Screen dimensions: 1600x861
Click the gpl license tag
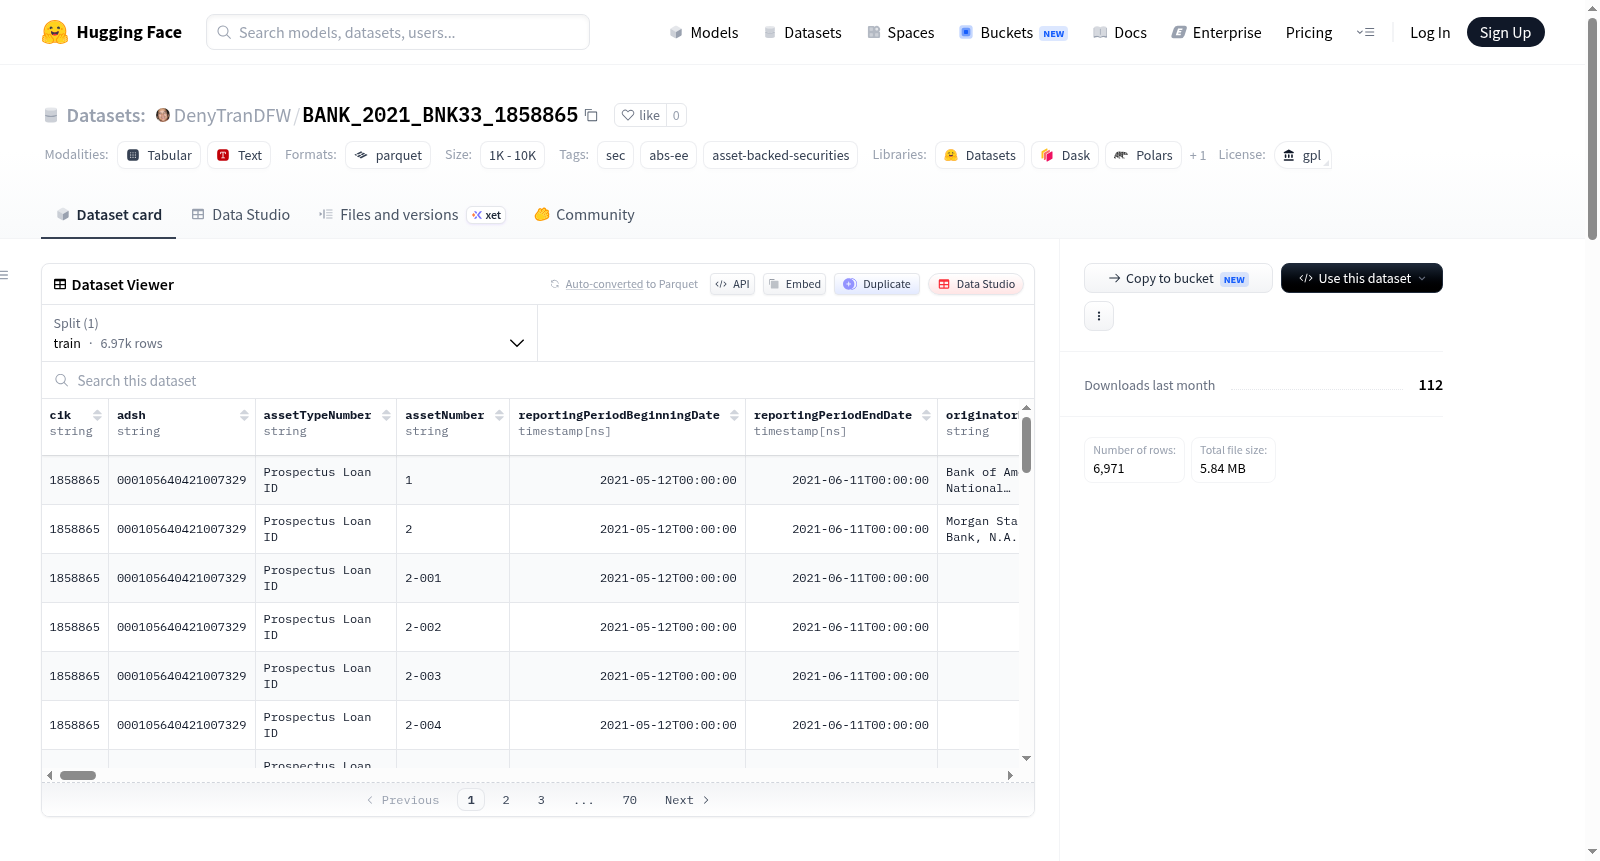click(x=1302, y=155)
